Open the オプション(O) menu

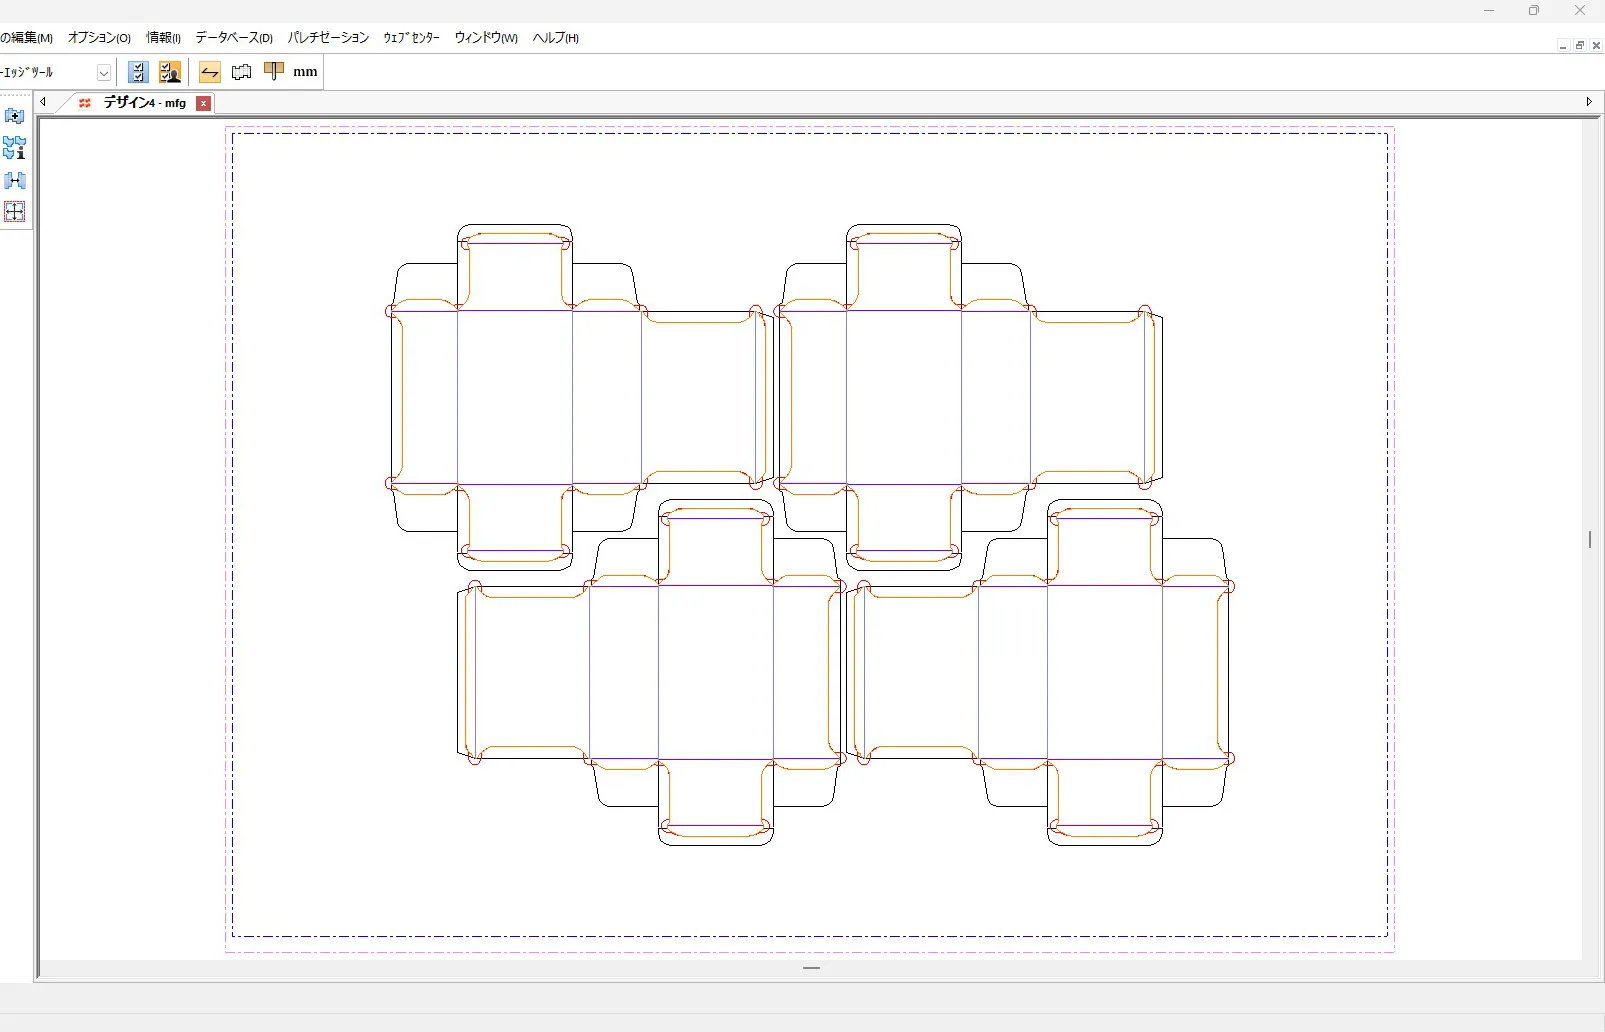pyautogui.click(x=99, y=38)
